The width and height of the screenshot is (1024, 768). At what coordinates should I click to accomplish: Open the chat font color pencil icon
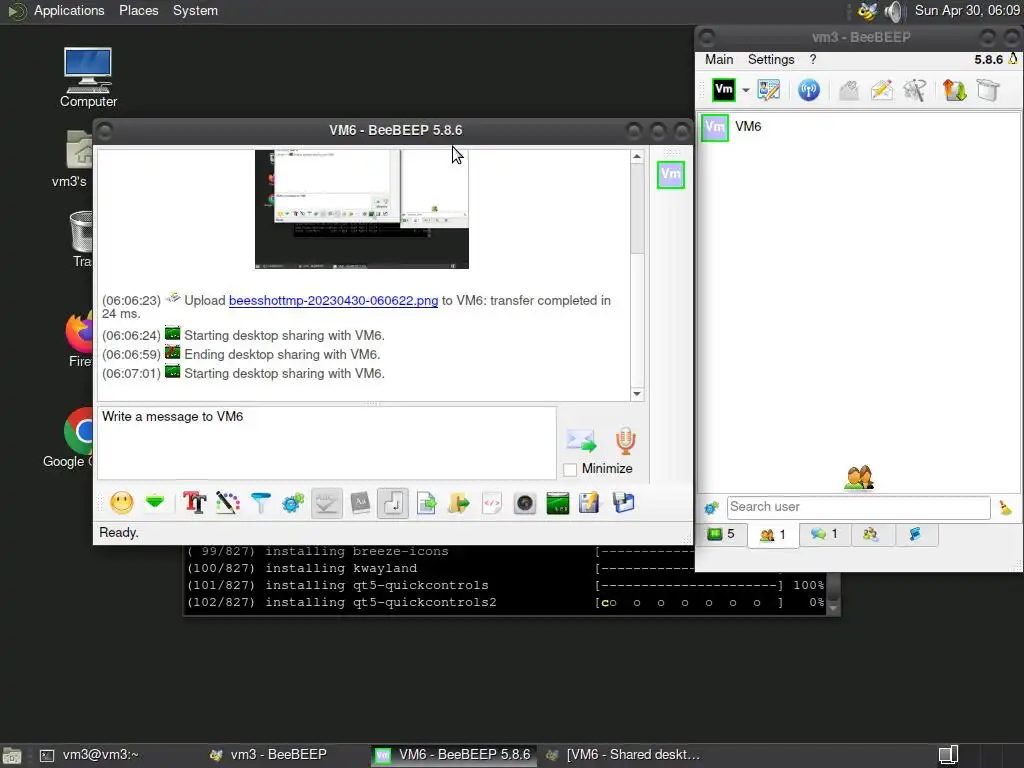click(228, 503)
